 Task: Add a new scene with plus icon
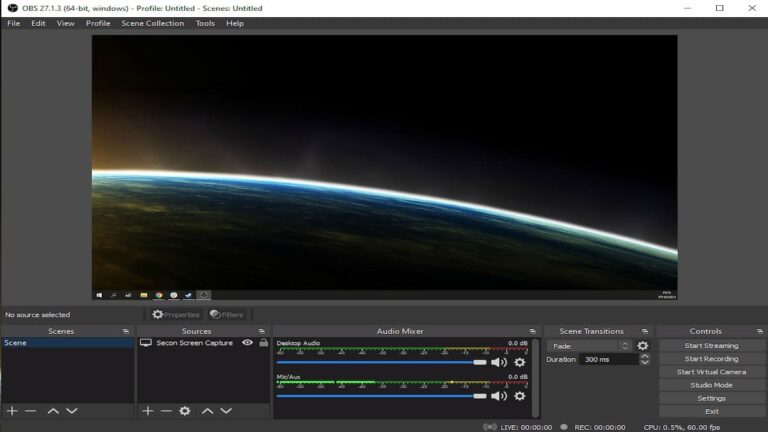(12, 411)
